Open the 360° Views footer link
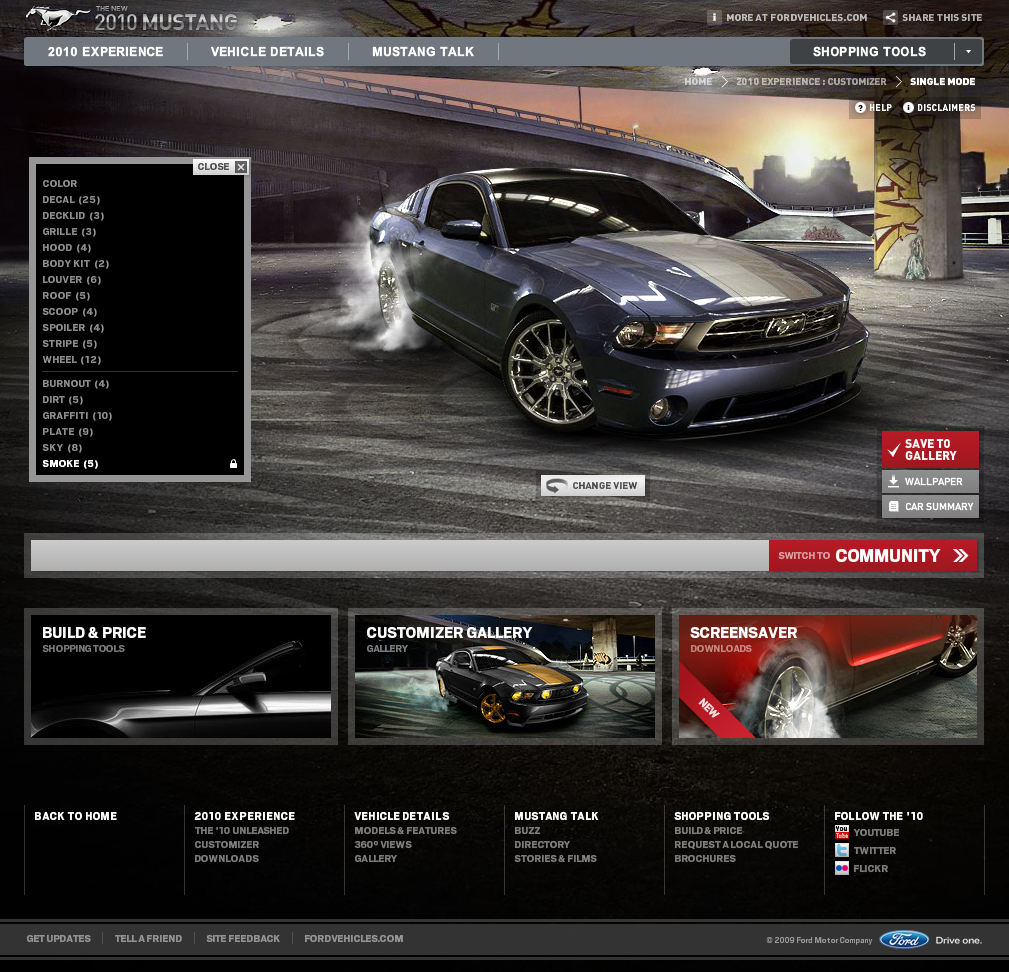This screenshot has width=1009, height=972. [383, 845]
